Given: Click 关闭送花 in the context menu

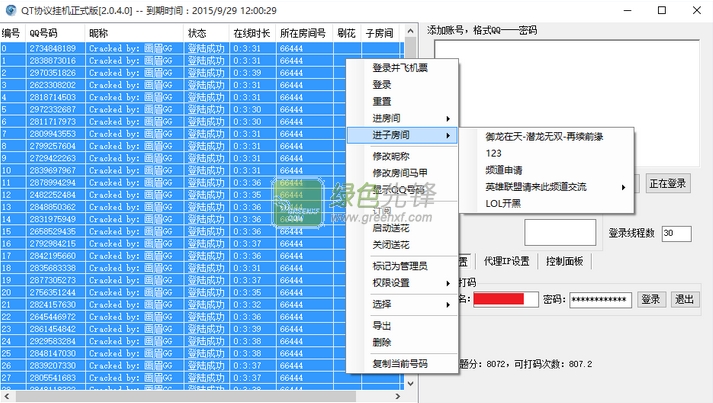Looking at the screenshot, I should [x=402, y=245].
